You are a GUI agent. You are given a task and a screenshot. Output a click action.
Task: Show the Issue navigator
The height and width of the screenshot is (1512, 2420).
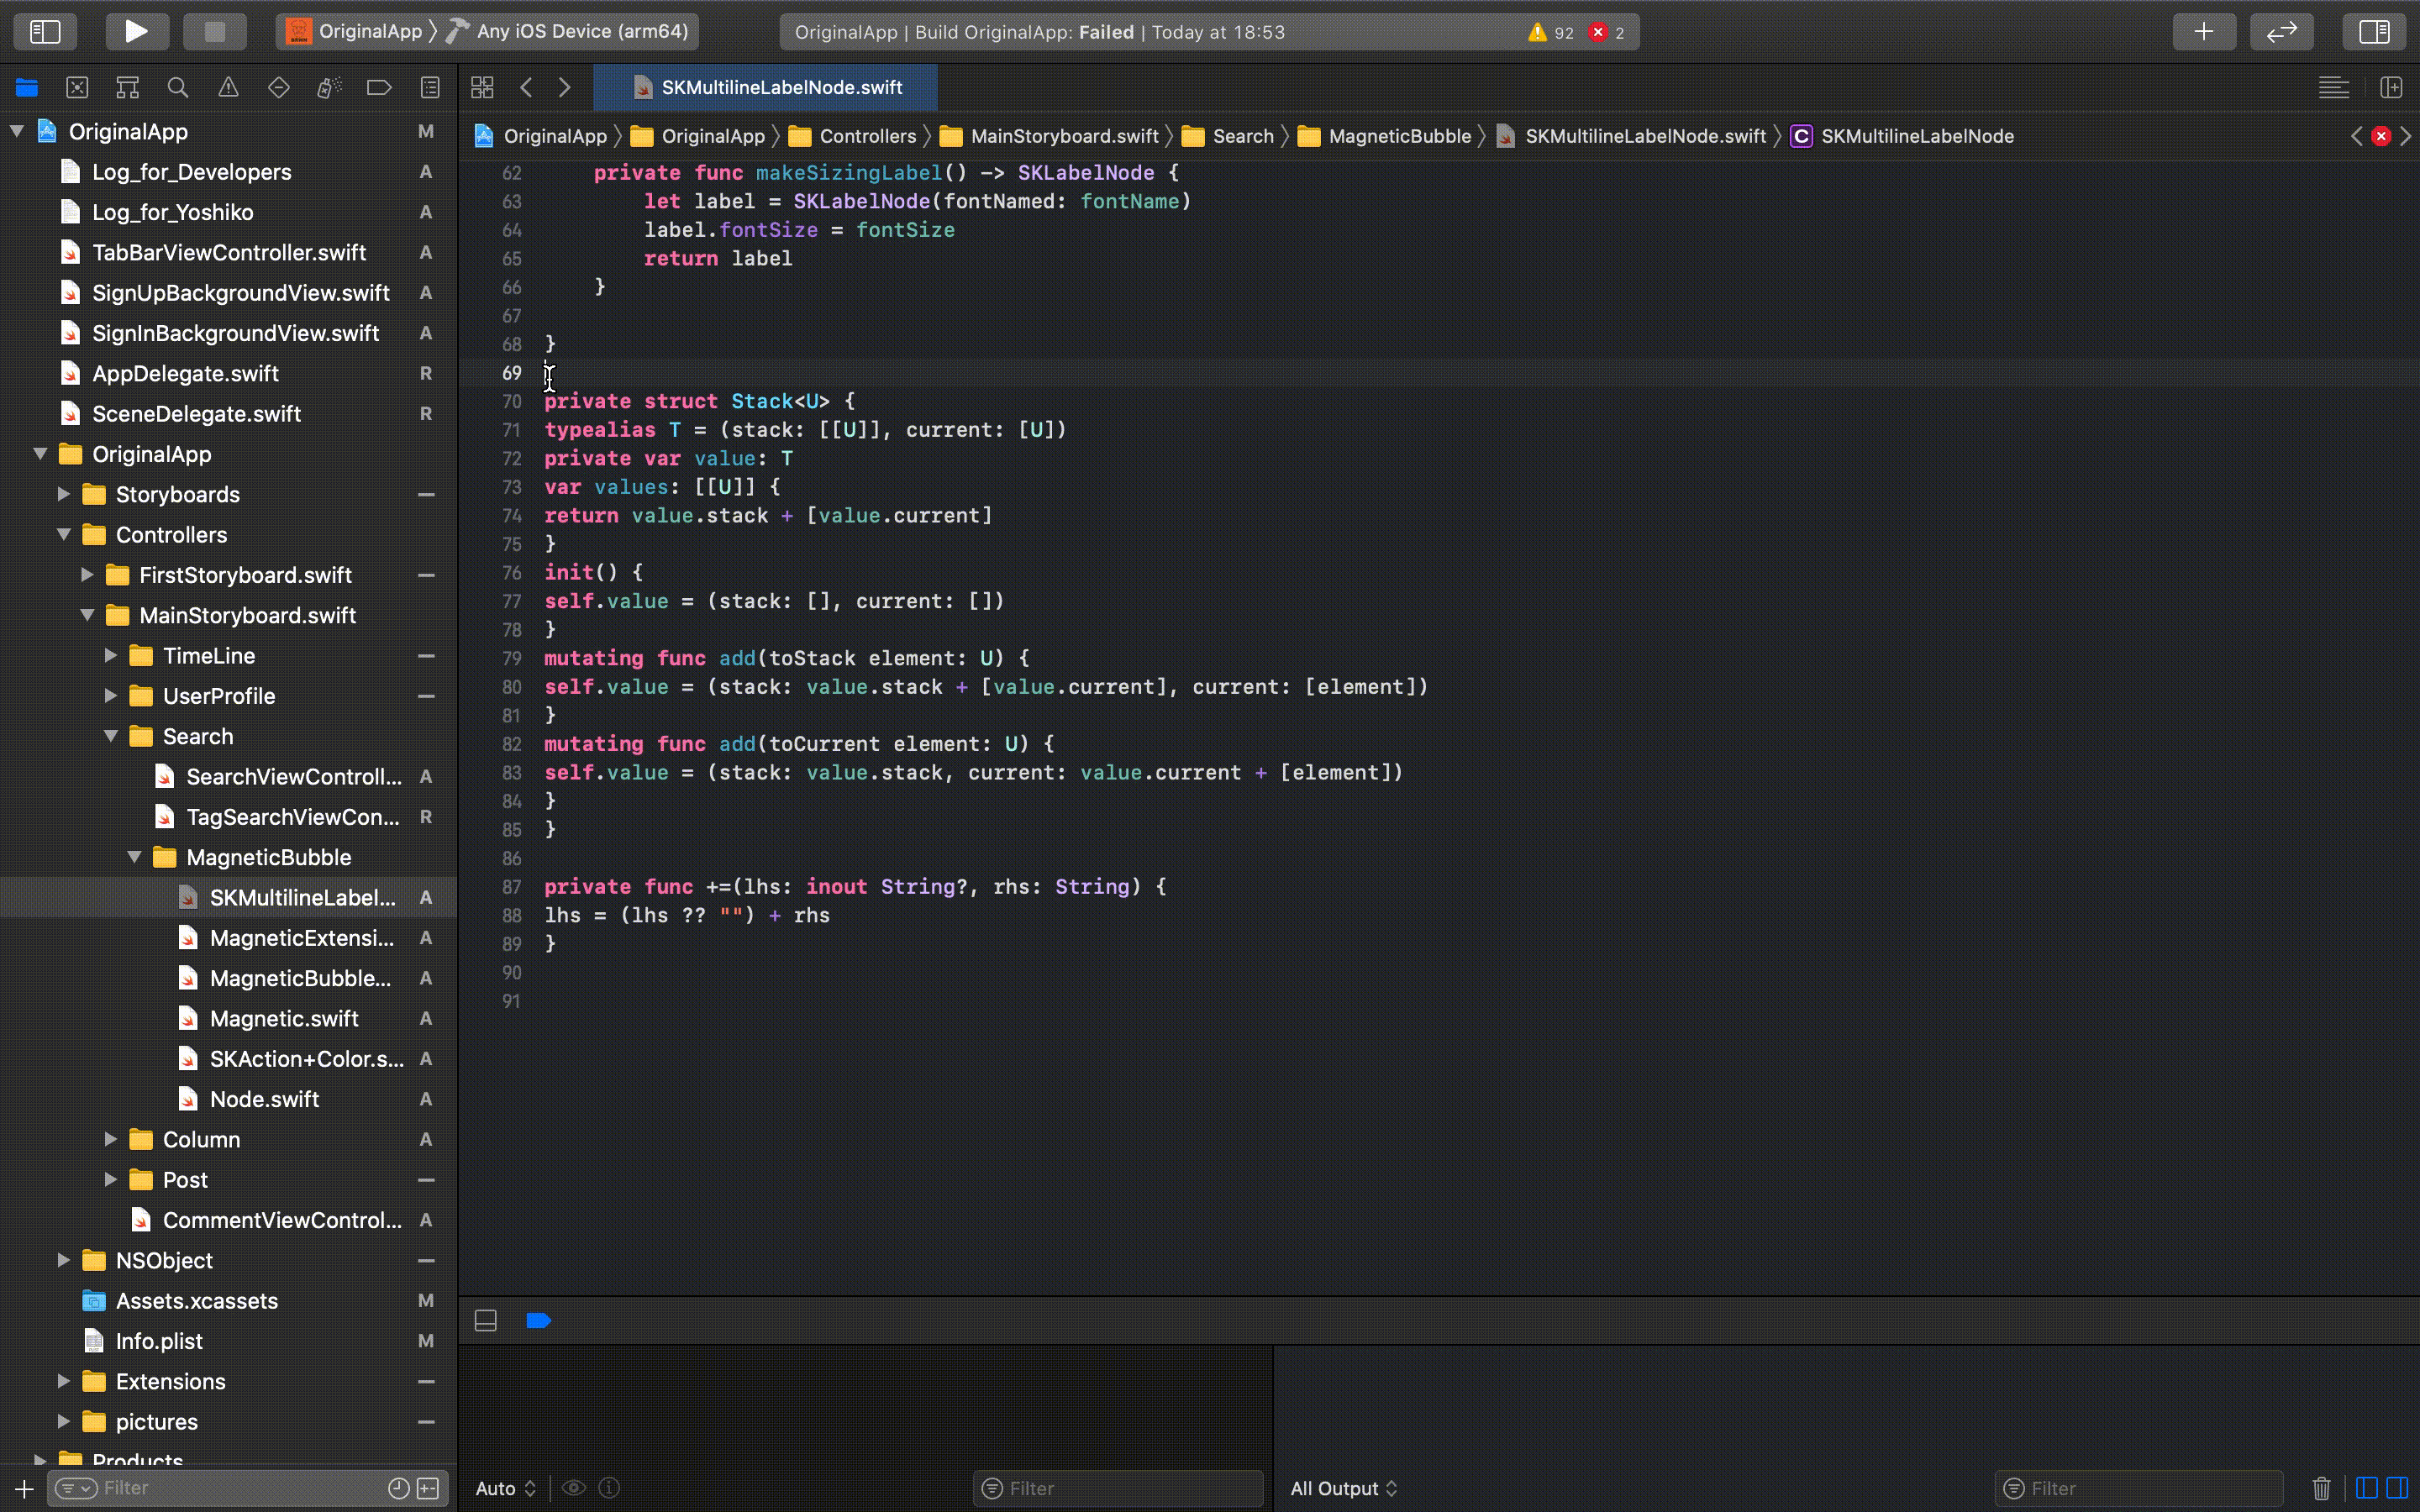click(228, 87)
